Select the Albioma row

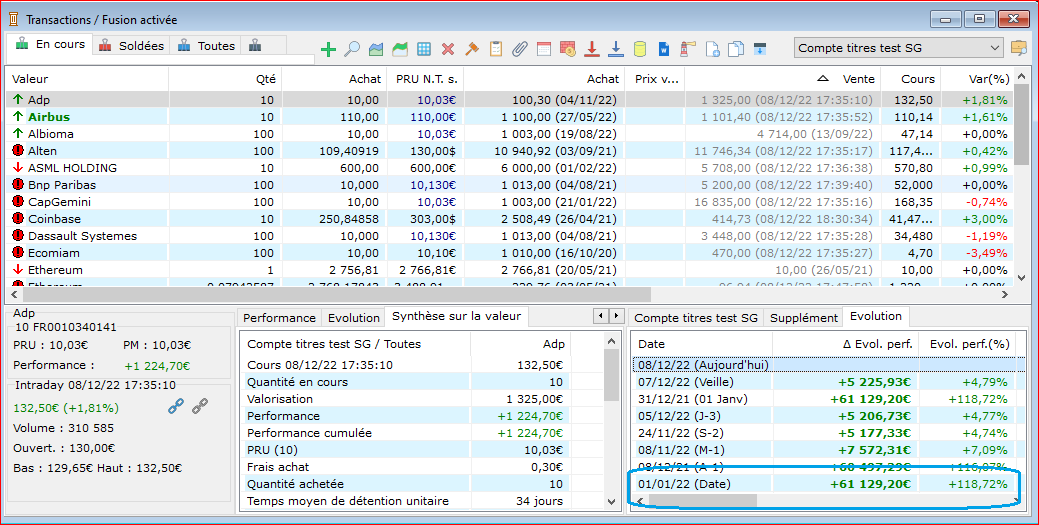[510, 134]
